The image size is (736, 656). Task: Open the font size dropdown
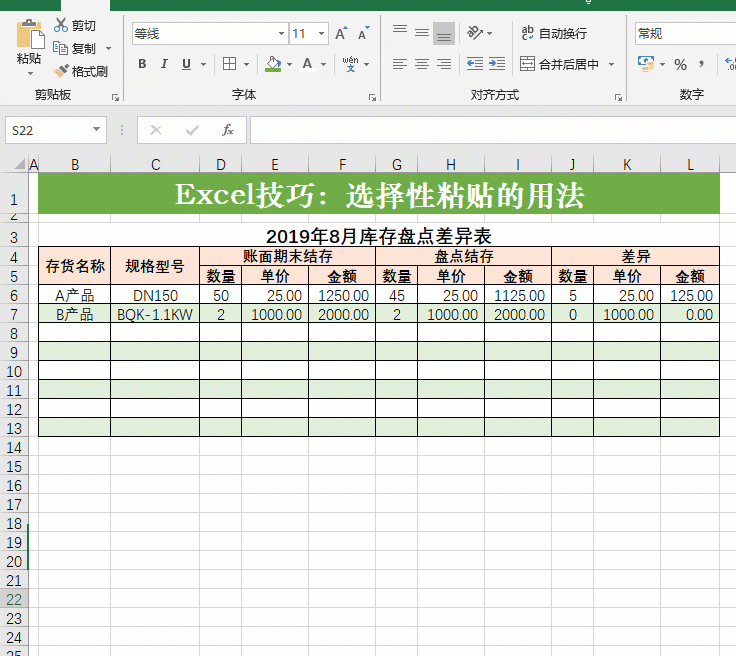(322, 34)
